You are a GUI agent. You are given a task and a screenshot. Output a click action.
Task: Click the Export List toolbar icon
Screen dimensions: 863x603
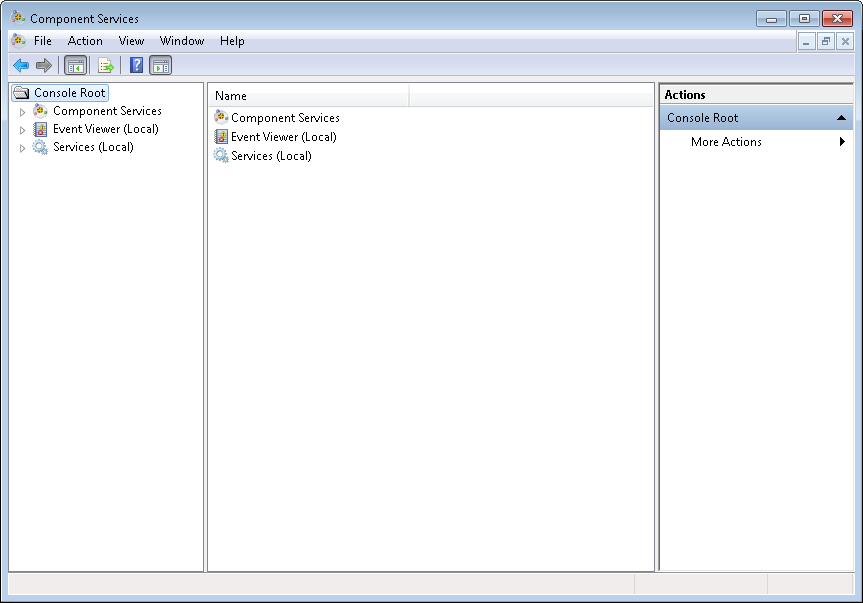[x=106, y=65]
